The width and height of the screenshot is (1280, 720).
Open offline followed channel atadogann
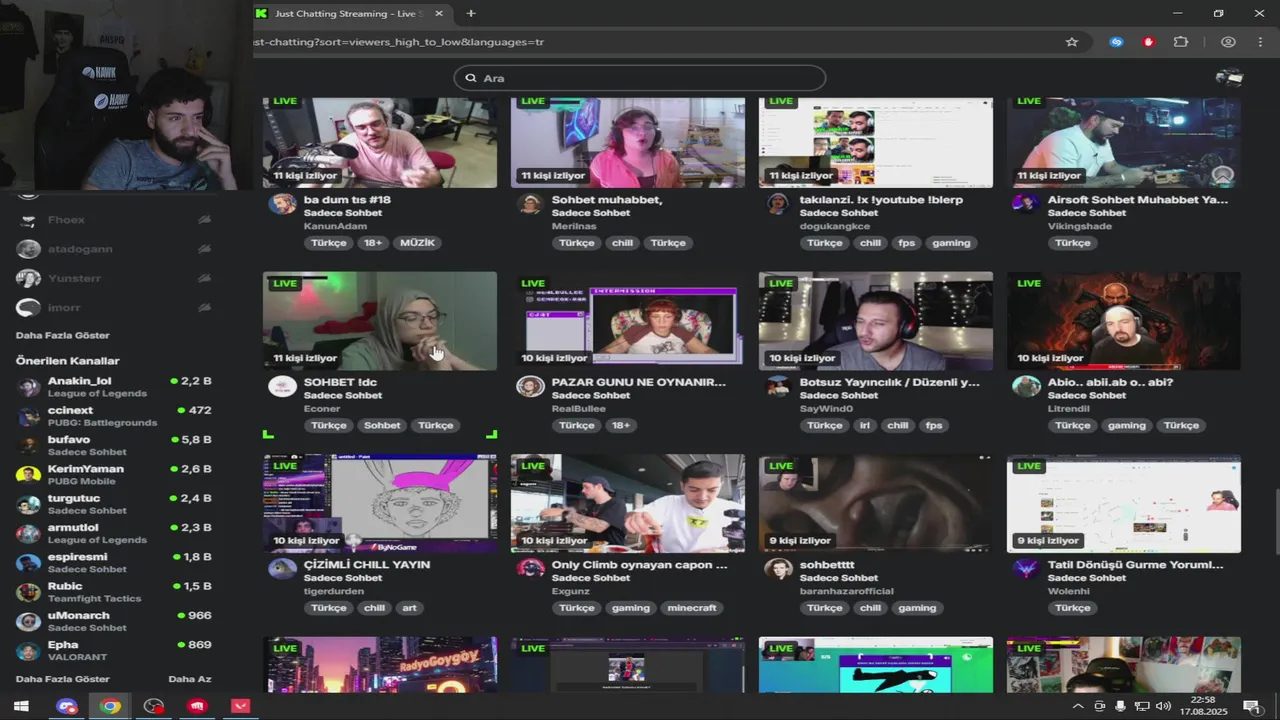click(114, 249)
